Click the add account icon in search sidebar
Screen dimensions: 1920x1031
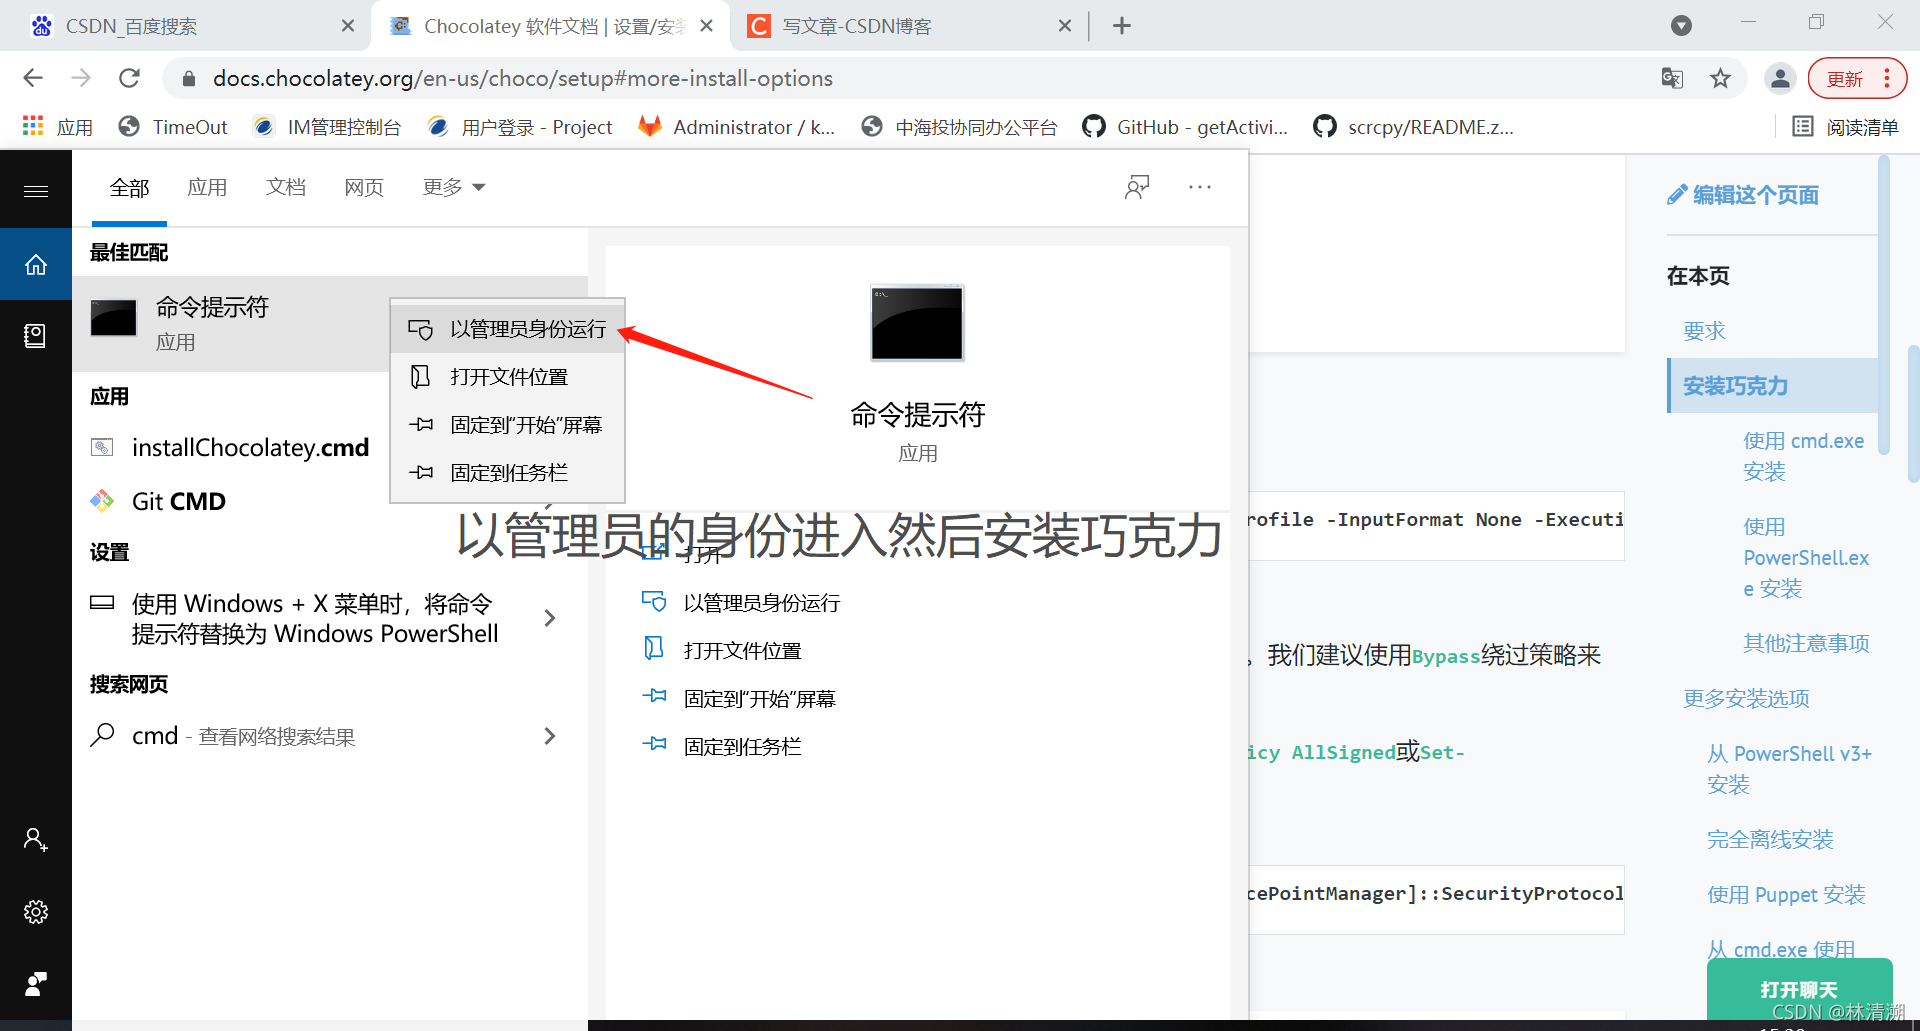point(36,839)
